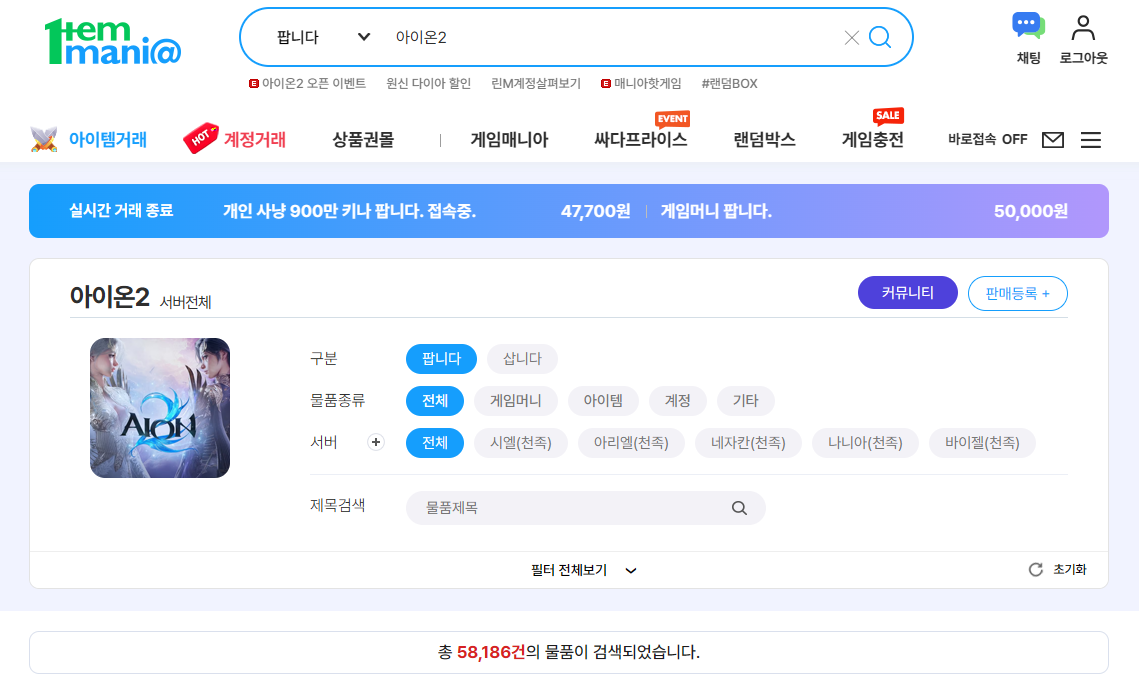Click the 47,700원 price in banner

tap(596, 211)
